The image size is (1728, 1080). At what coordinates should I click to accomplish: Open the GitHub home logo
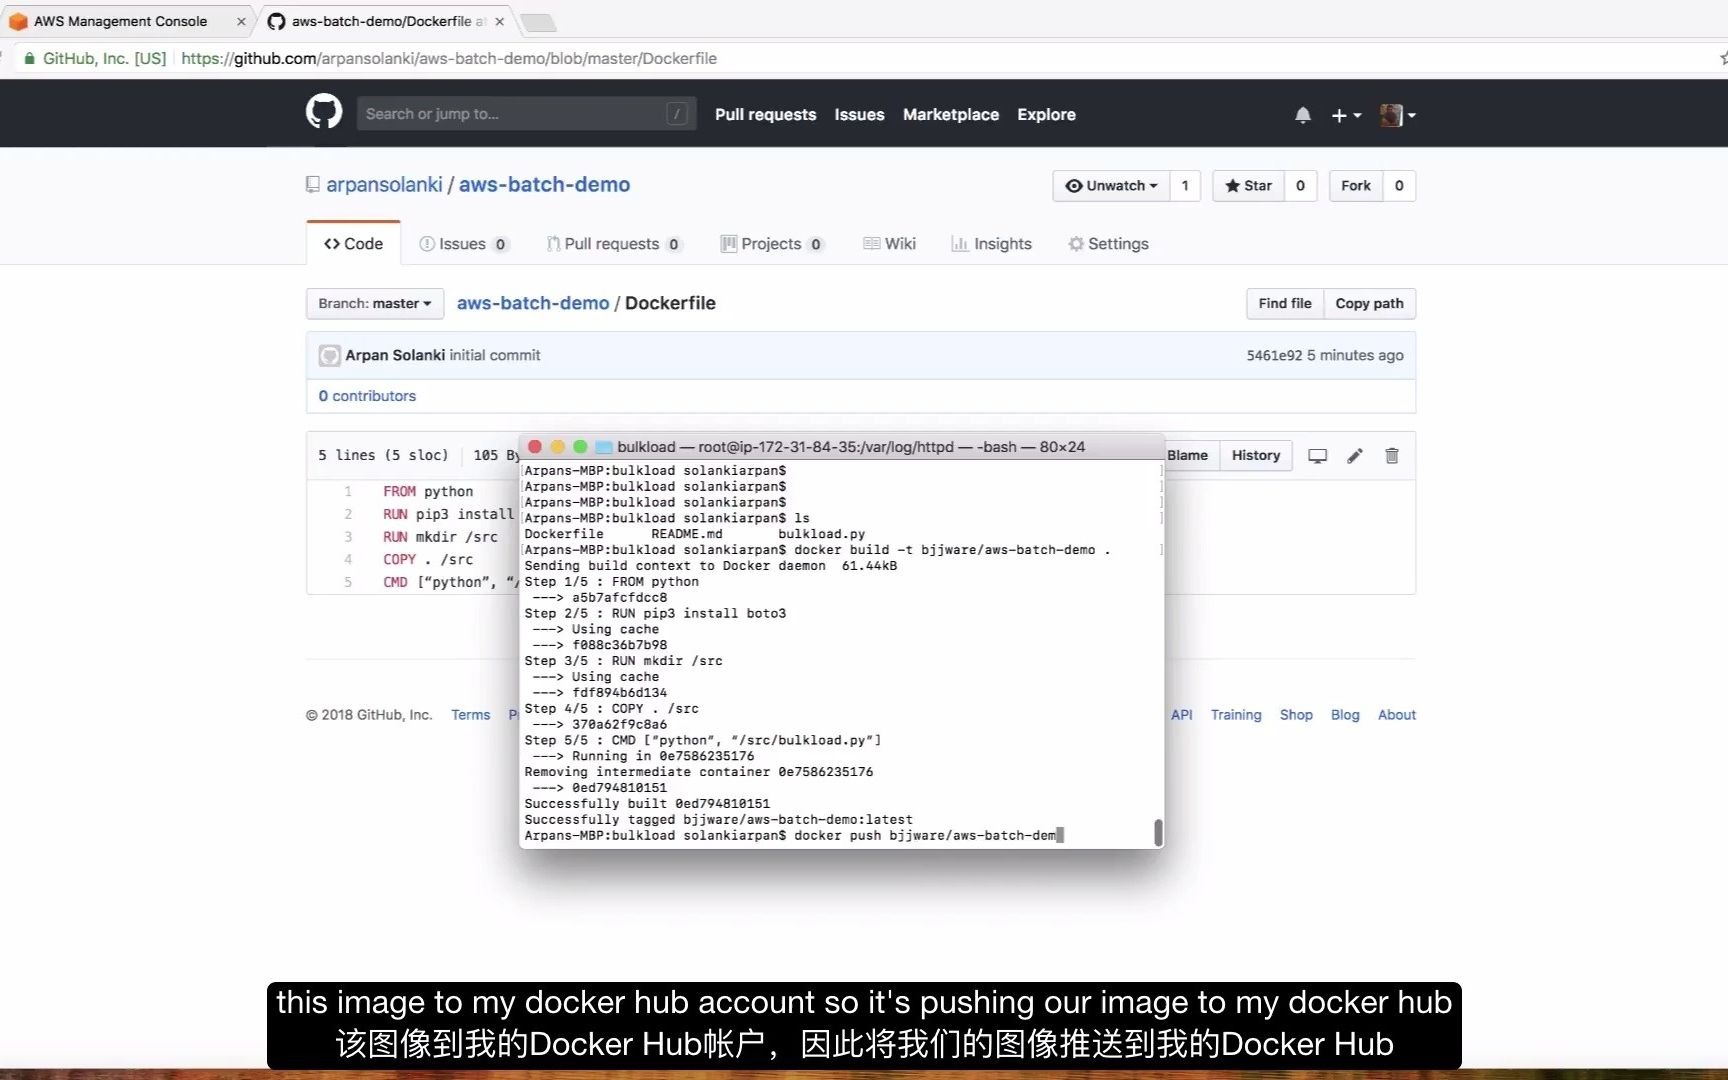tap(324, 112)
